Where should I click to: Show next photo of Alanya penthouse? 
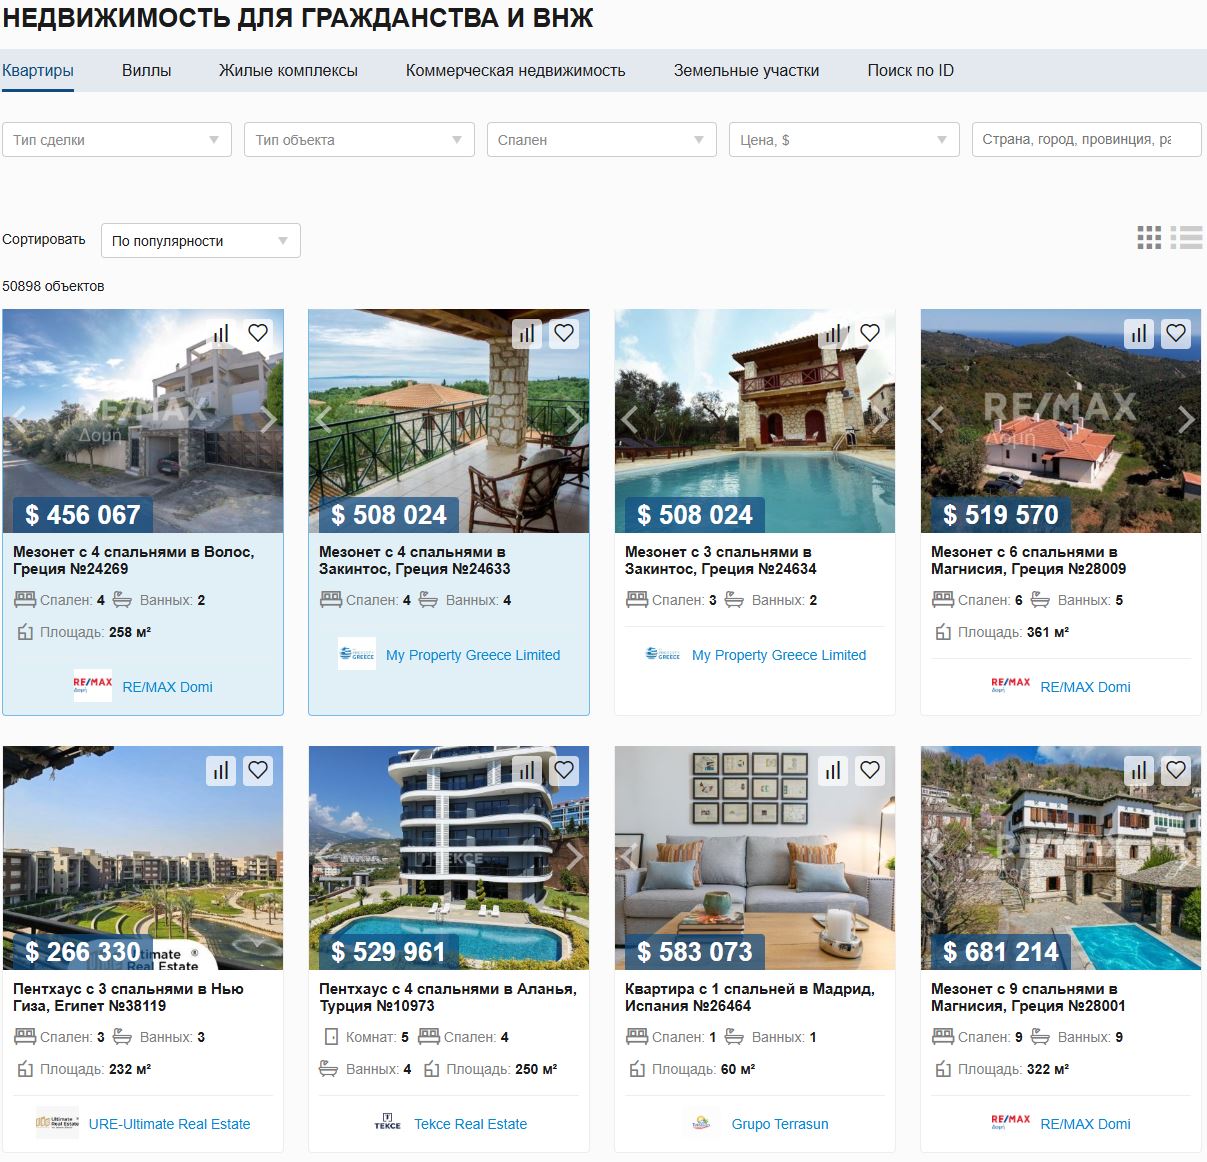pos(573,856)
